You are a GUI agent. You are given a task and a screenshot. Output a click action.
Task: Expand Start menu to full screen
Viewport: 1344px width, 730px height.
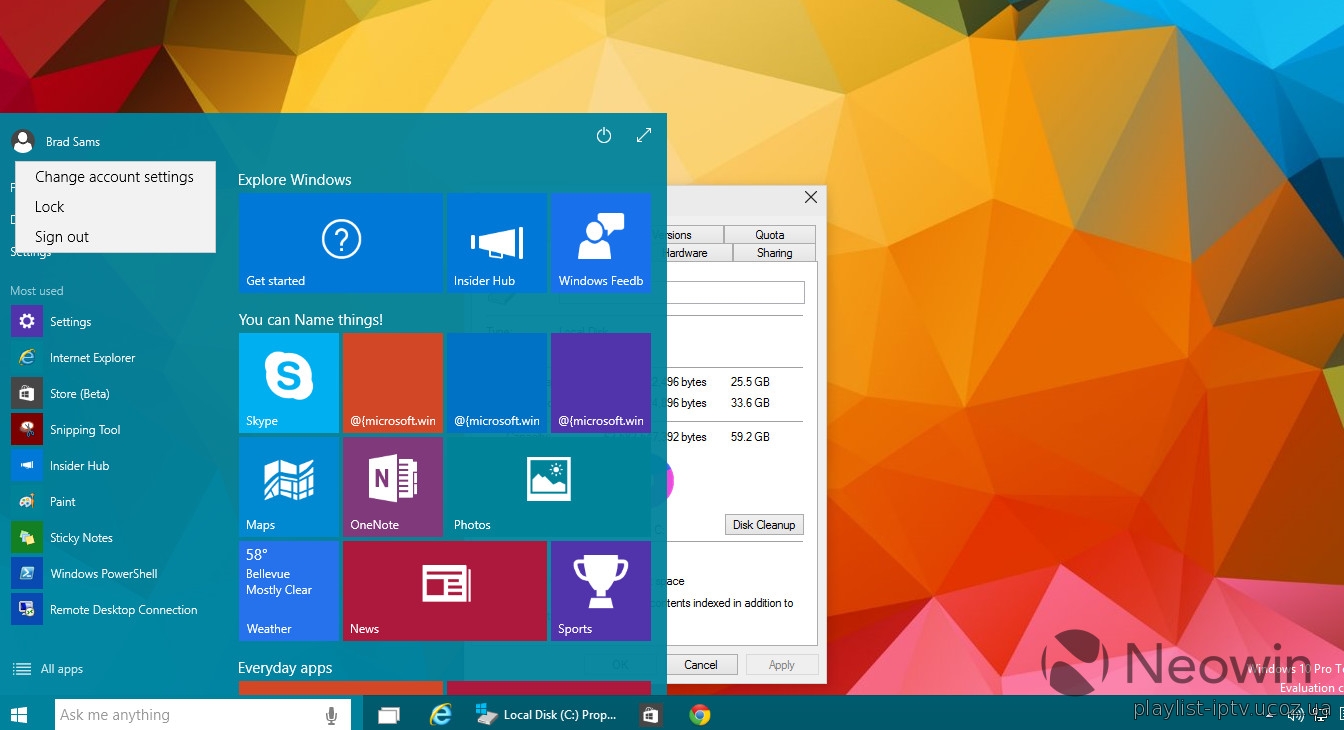tap(644, 135)
